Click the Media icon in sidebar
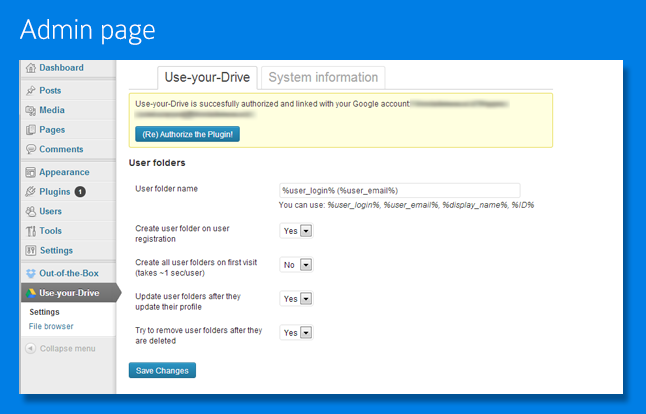 tap(31, 110)
